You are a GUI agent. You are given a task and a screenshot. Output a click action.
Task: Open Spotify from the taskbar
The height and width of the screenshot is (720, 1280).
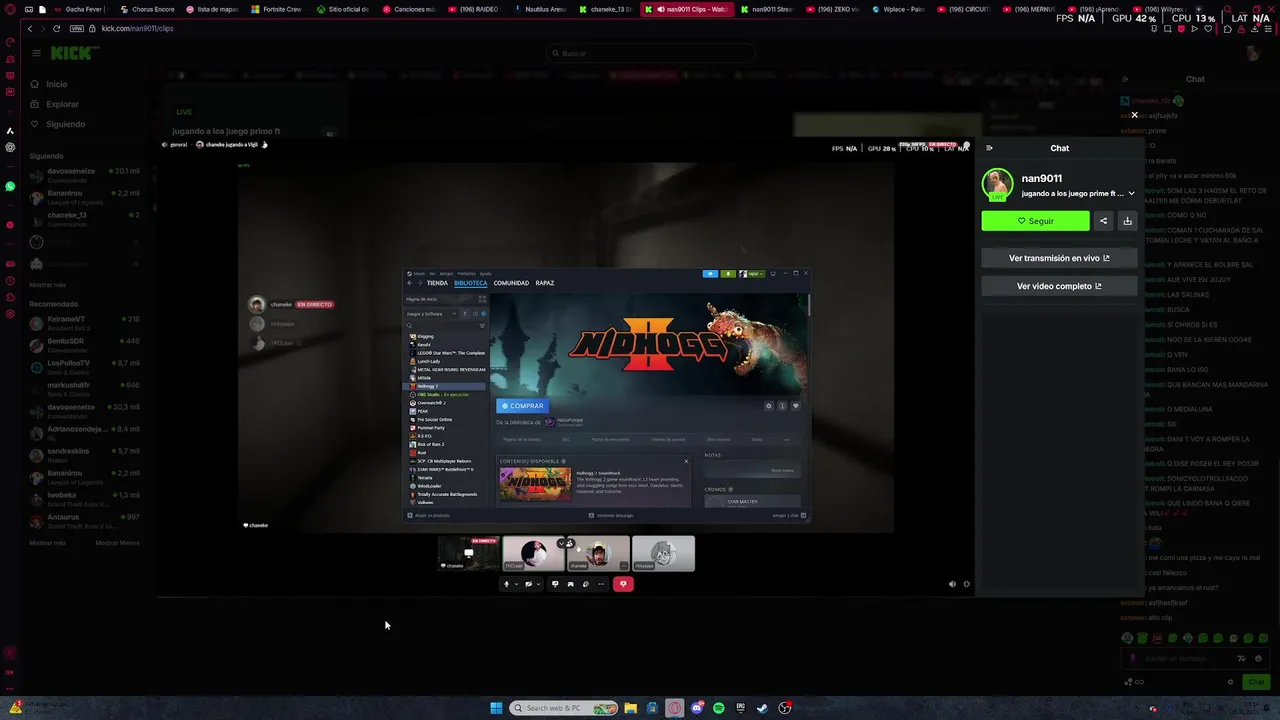(x=719, y=708)
